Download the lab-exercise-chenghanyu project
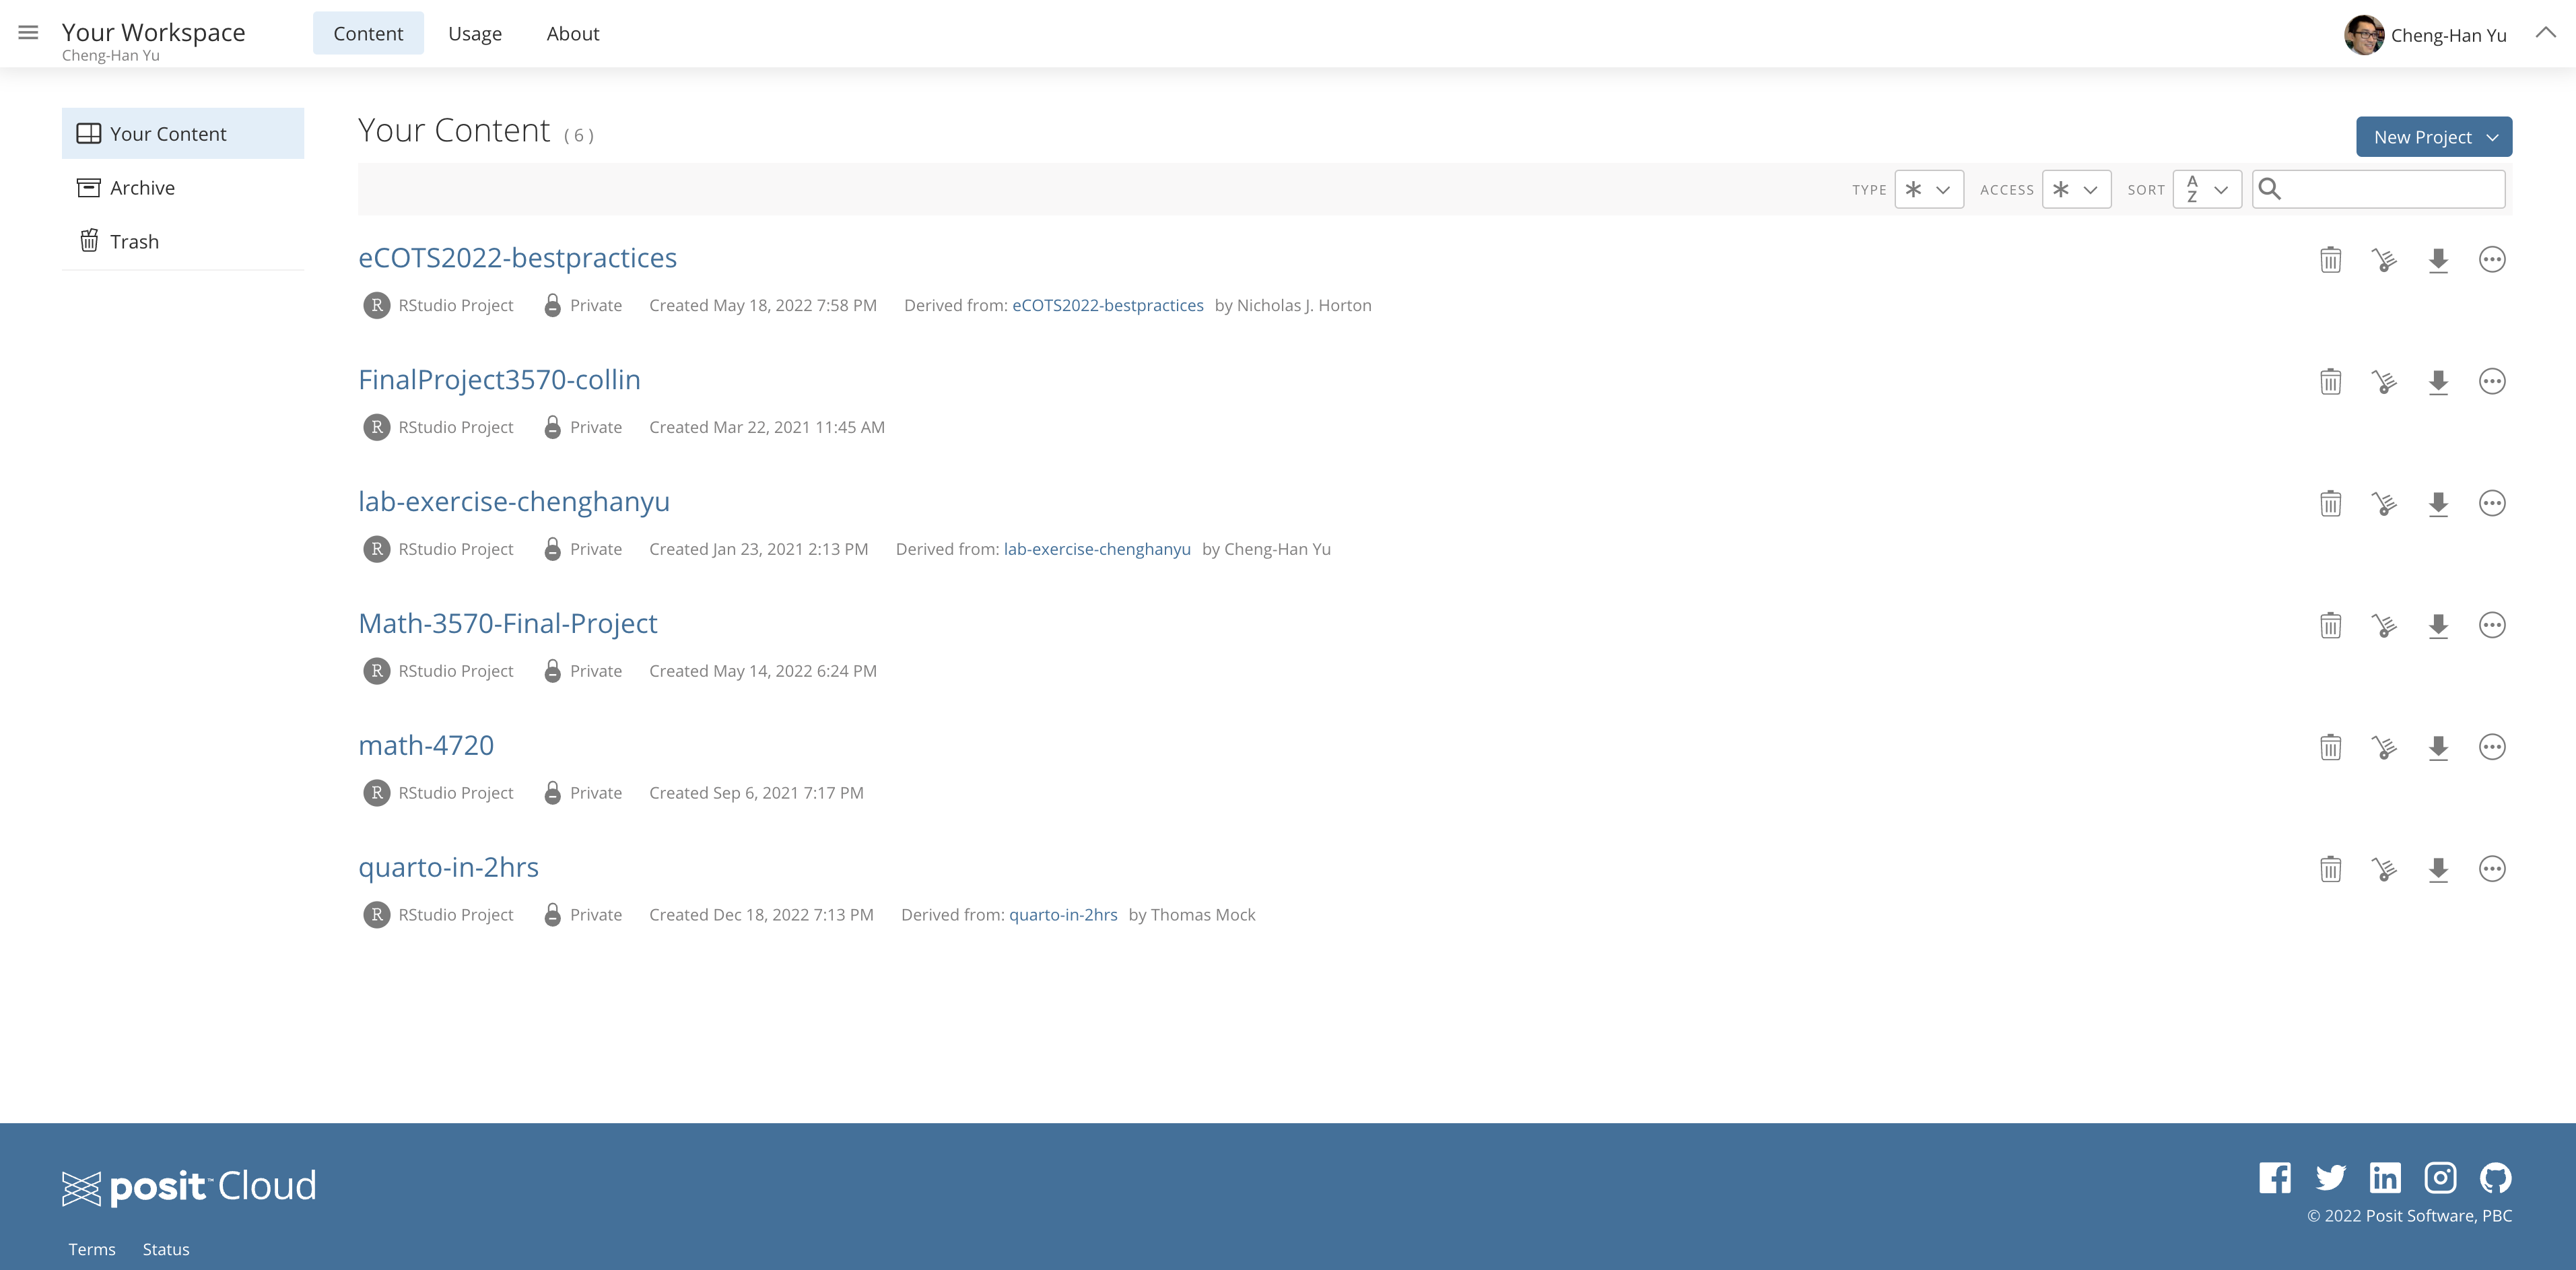The image size is (2576, 1270). [2438, 504]
